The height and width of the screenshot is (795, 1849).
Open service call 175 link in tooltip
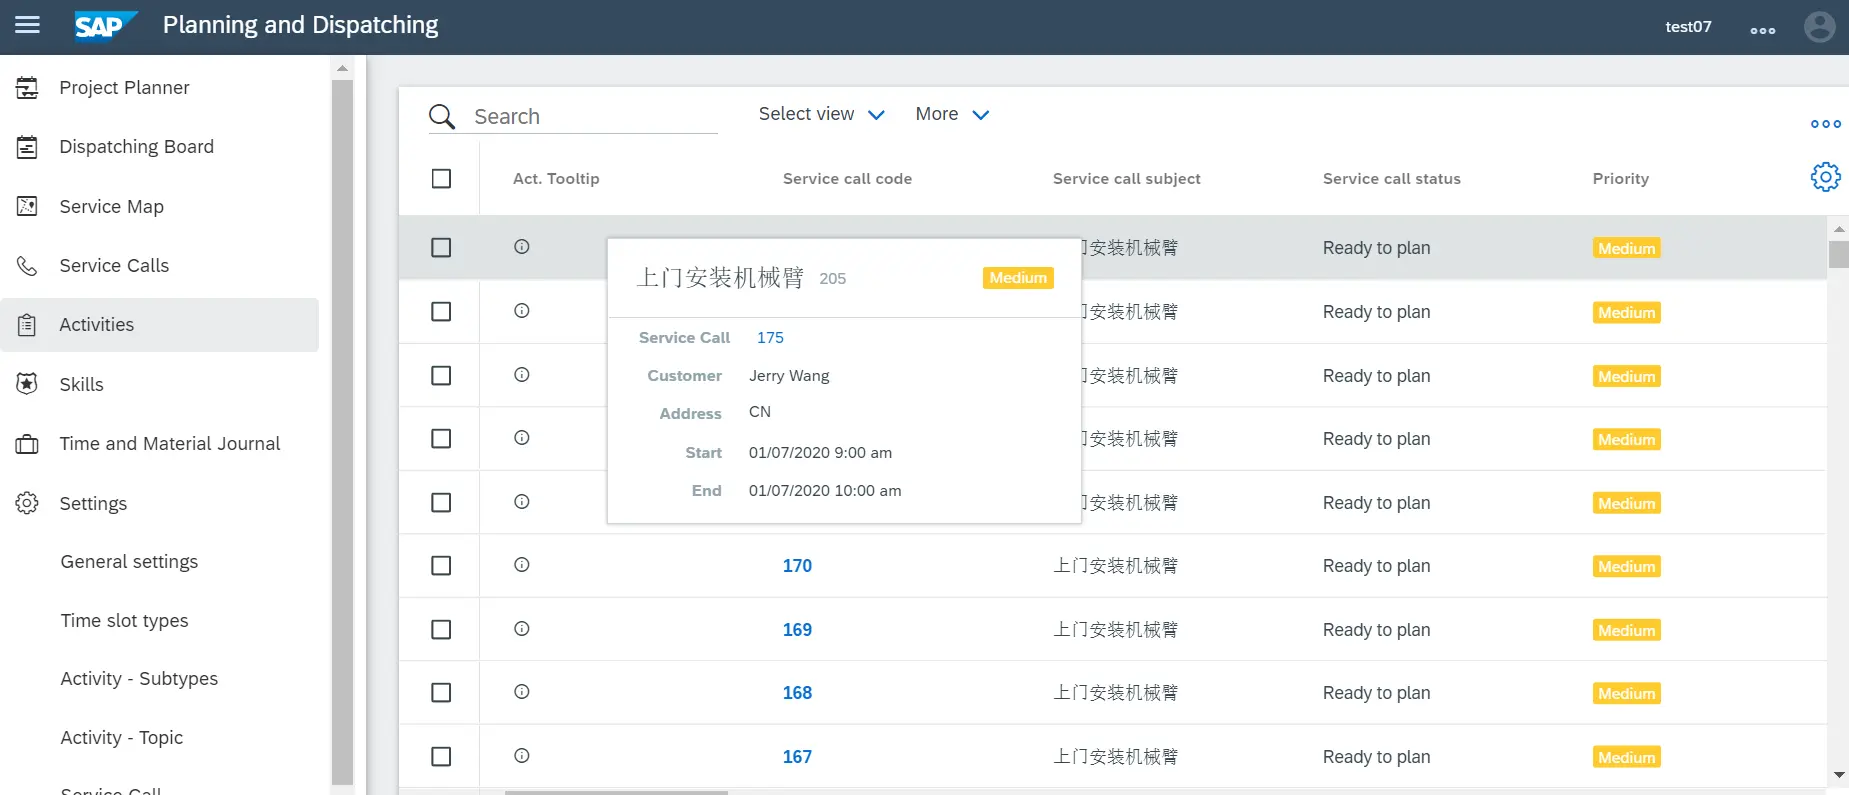click(770, 338)
